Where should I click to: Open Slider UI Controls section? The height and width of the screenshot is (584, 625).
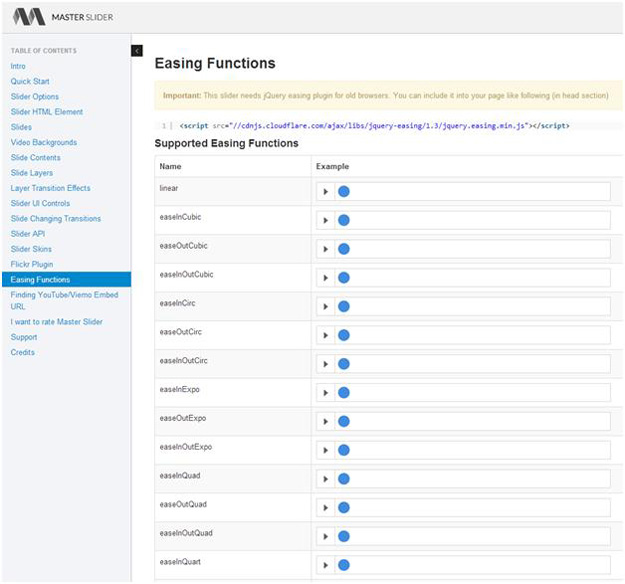click(40, 203)
